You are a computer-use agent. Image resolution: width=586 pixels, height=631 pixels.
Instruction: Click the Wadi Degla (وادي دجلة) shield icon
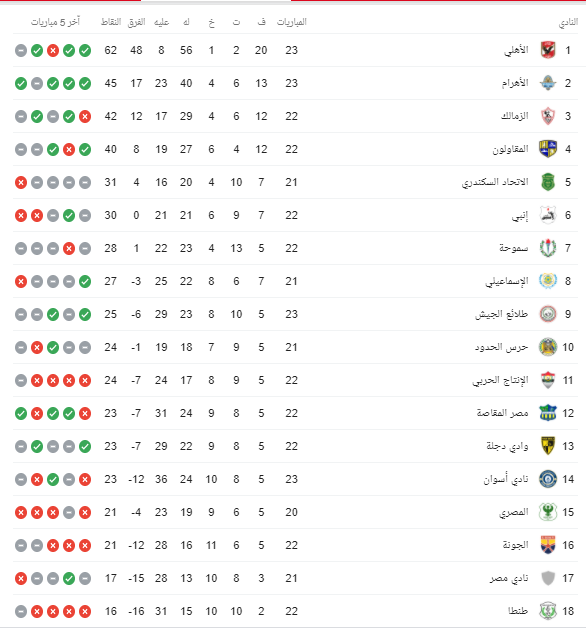pos(548,446)
